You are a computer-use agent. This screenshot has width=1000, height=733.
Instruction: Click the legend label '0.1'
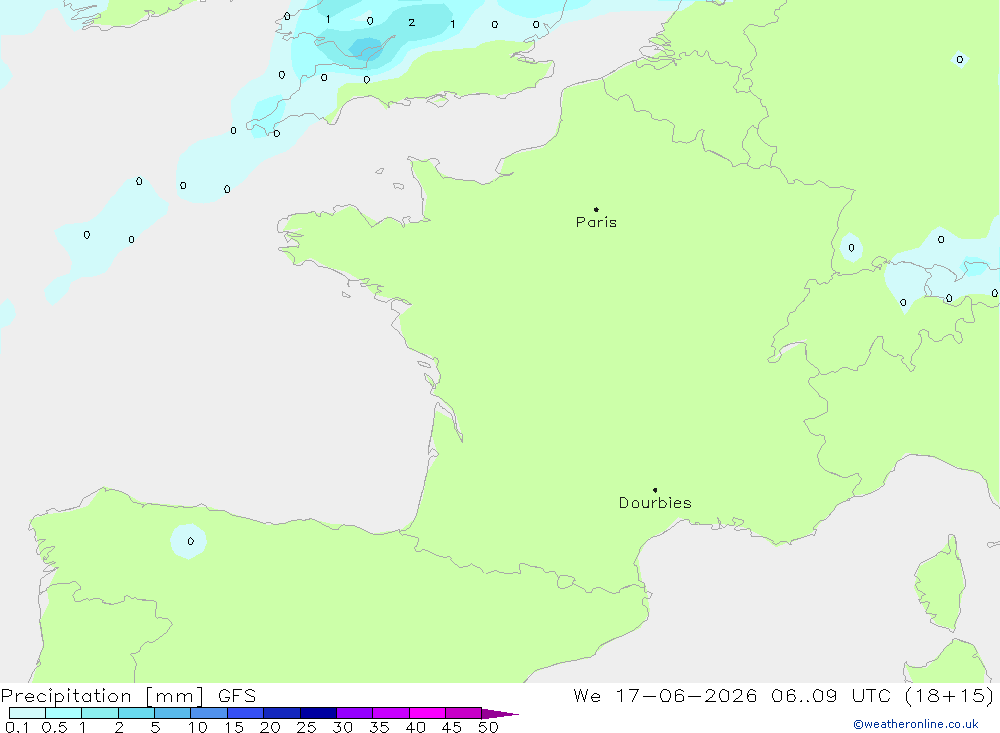[x=17, y=727]
